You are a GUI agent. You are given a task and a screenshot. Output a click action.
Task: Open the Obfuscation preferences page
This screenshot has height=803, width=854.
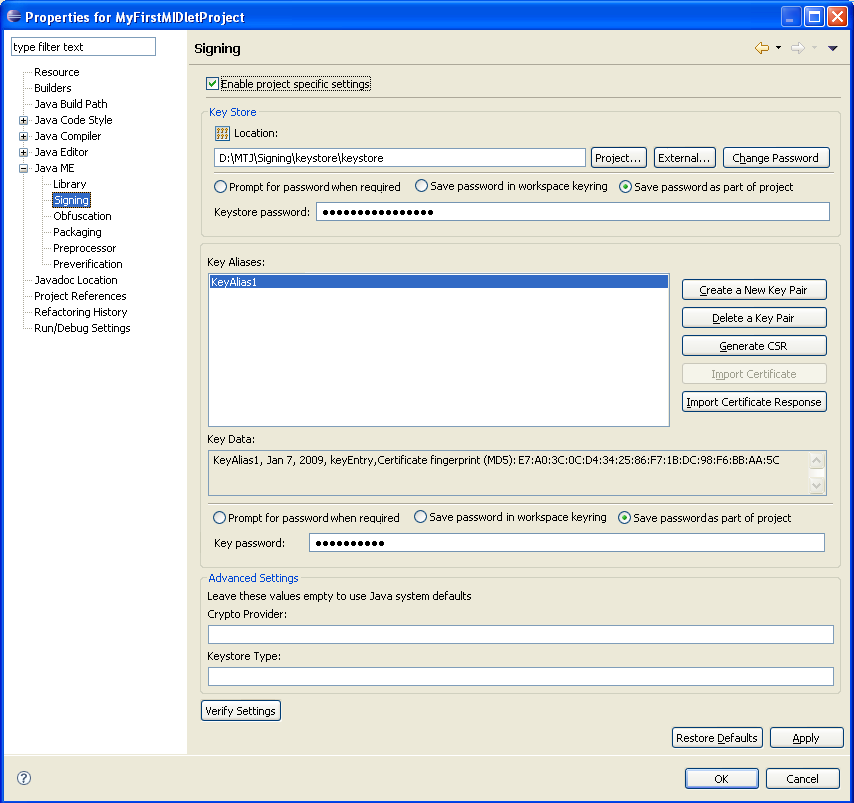[82, 216]
